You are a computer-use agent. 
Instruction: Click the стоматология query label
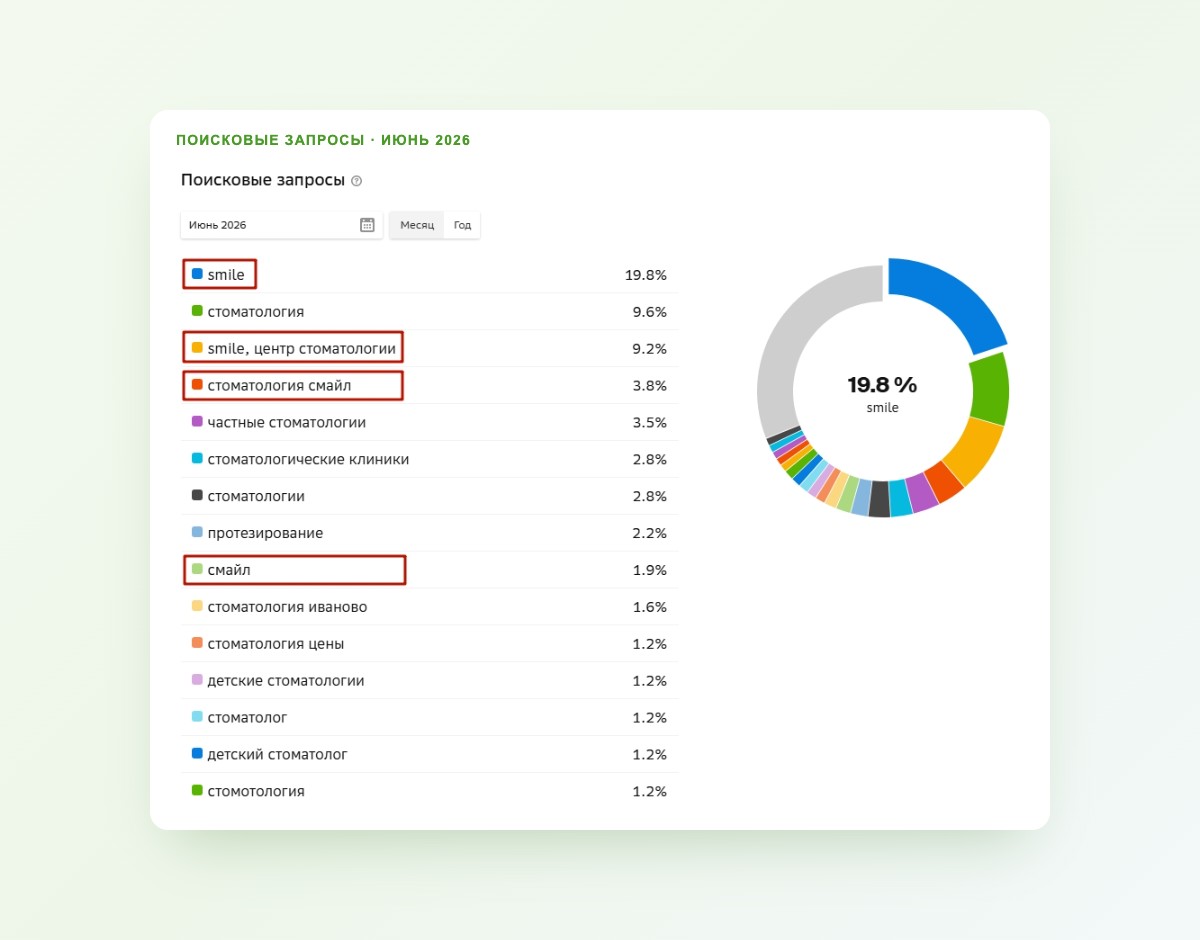(256, 312)
